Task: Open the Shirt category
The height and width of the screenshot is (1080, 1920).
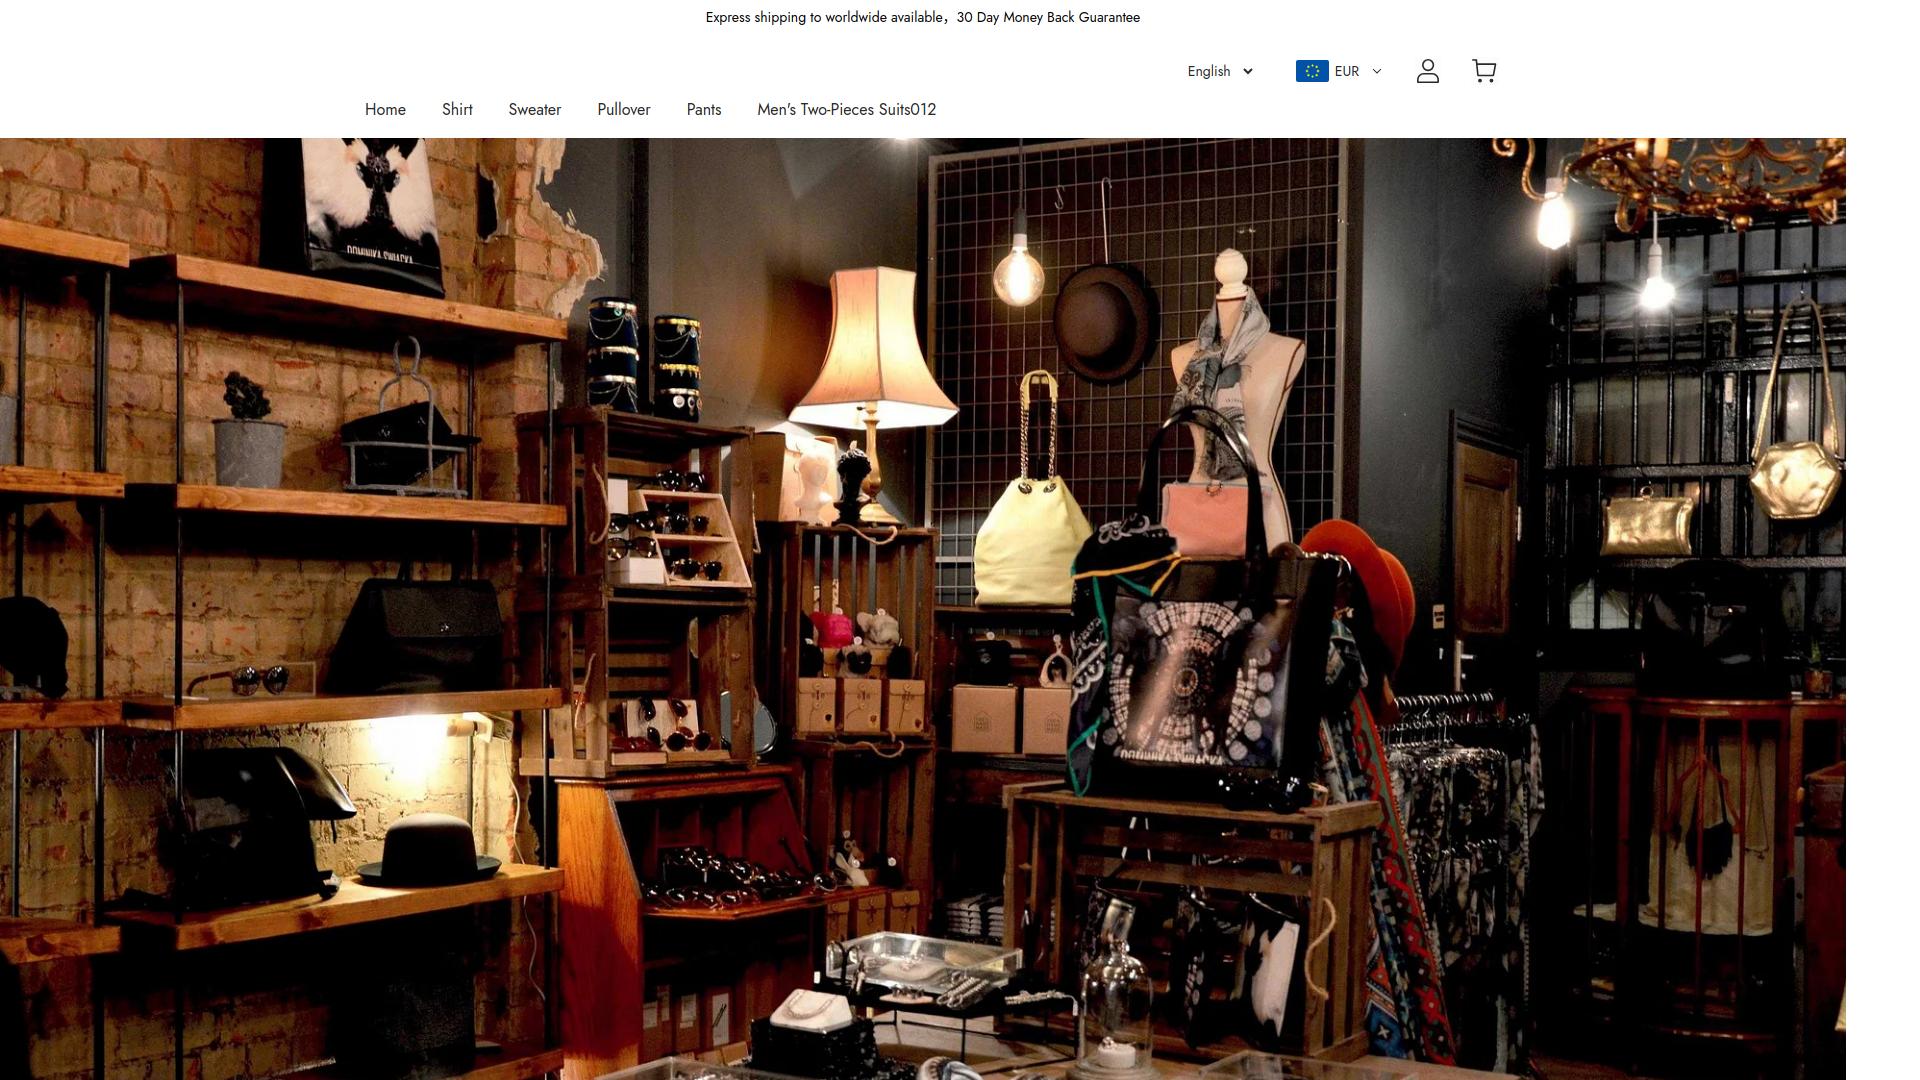Action: [457, 110]
